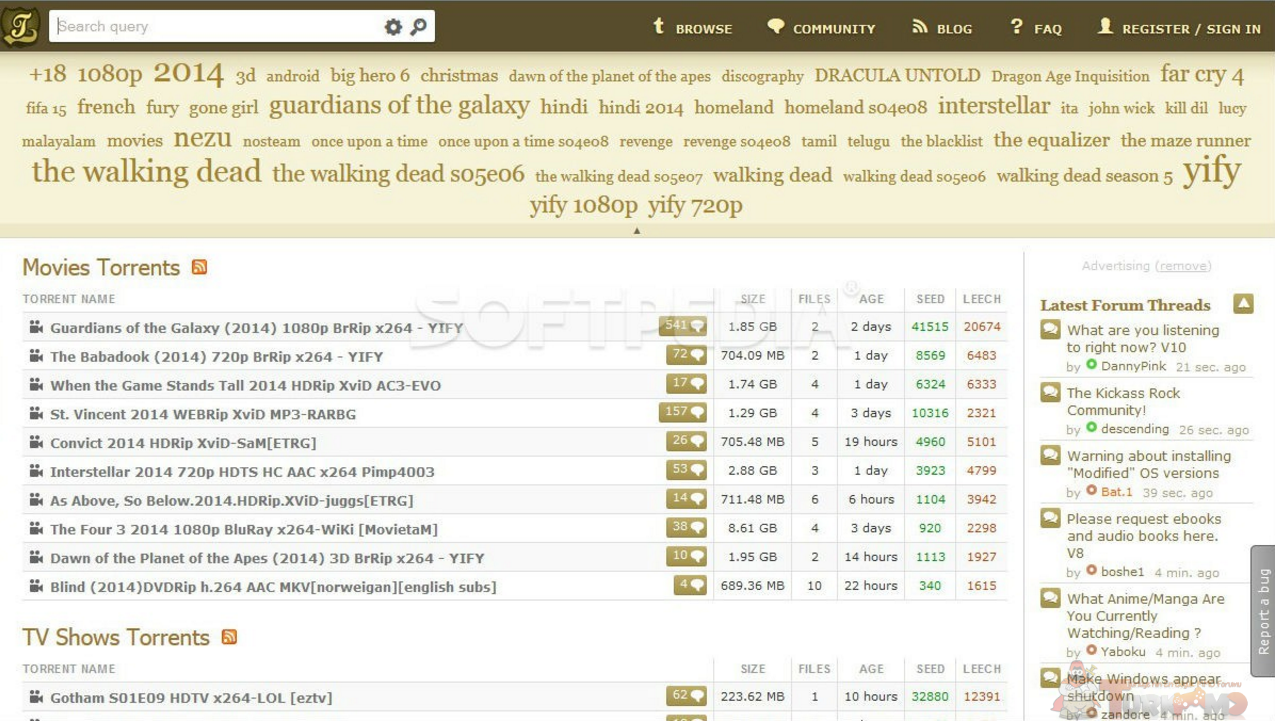Open Interstellar 2014 720p HDTS torrent link
The image size is (1276, 721).
242,471
